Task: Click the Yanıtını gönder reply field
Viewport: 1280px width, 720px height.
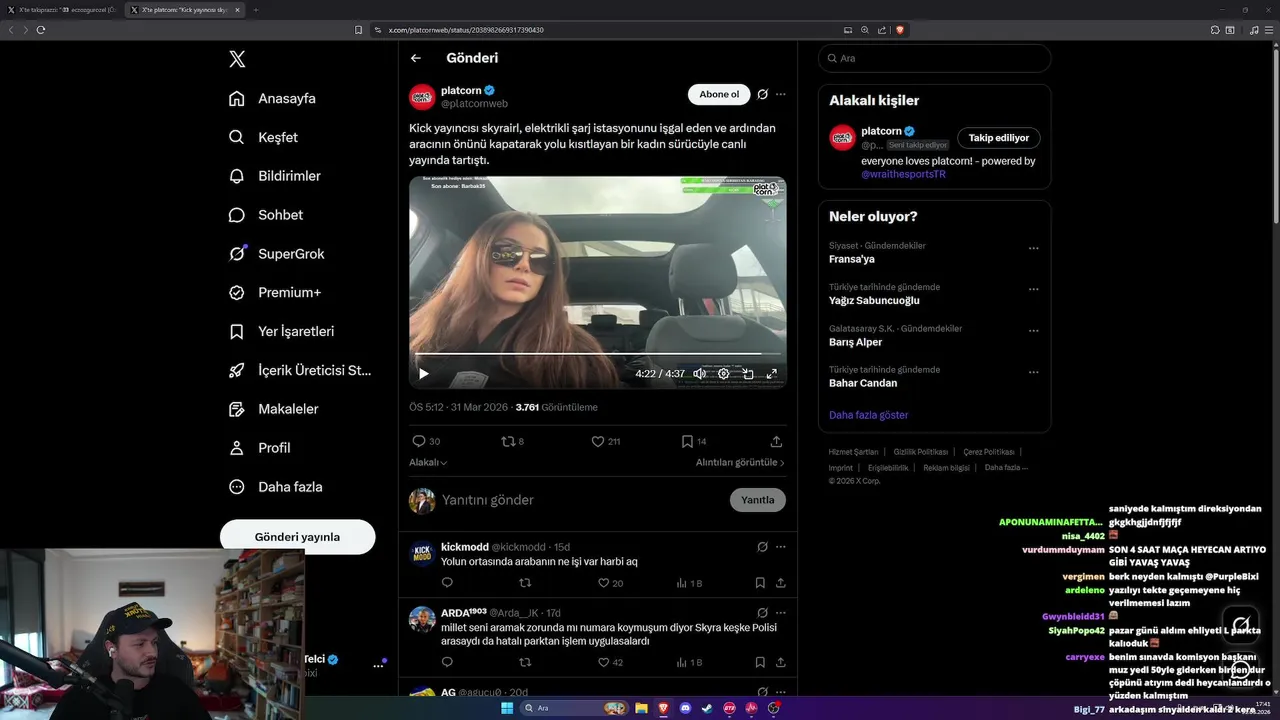Action: click(580, 500)
